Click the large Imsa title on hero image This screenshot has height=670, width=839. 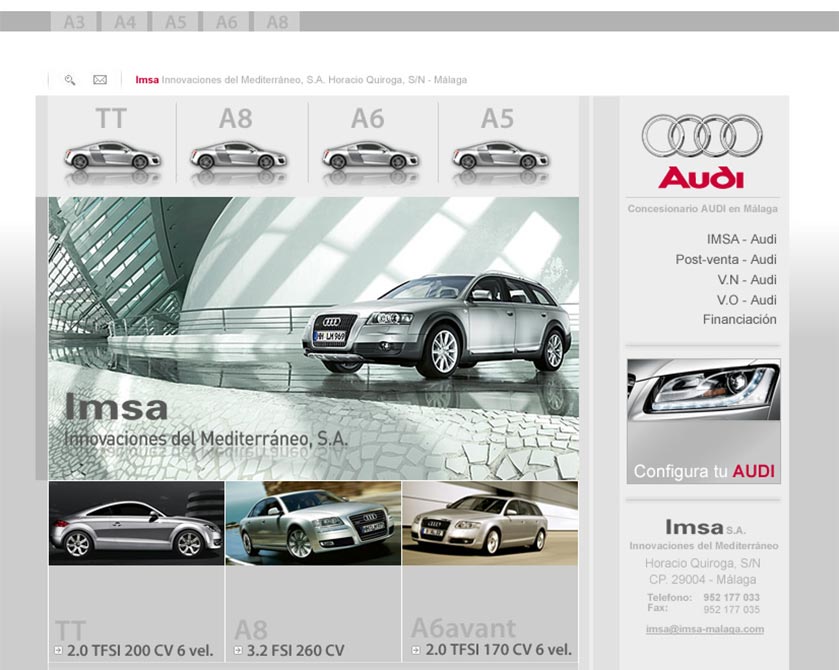coord(116,407)
